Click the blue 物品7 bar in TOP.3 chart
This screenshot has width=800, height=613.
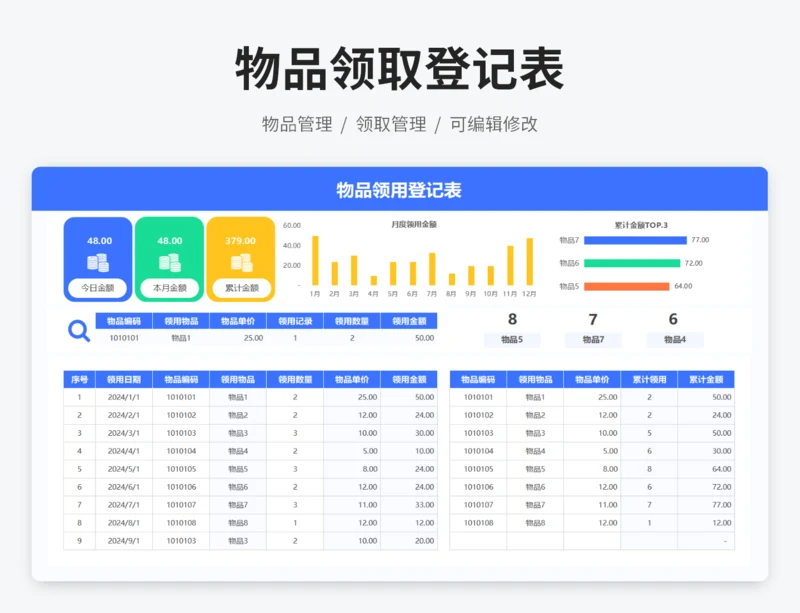(x=635, y=240)
